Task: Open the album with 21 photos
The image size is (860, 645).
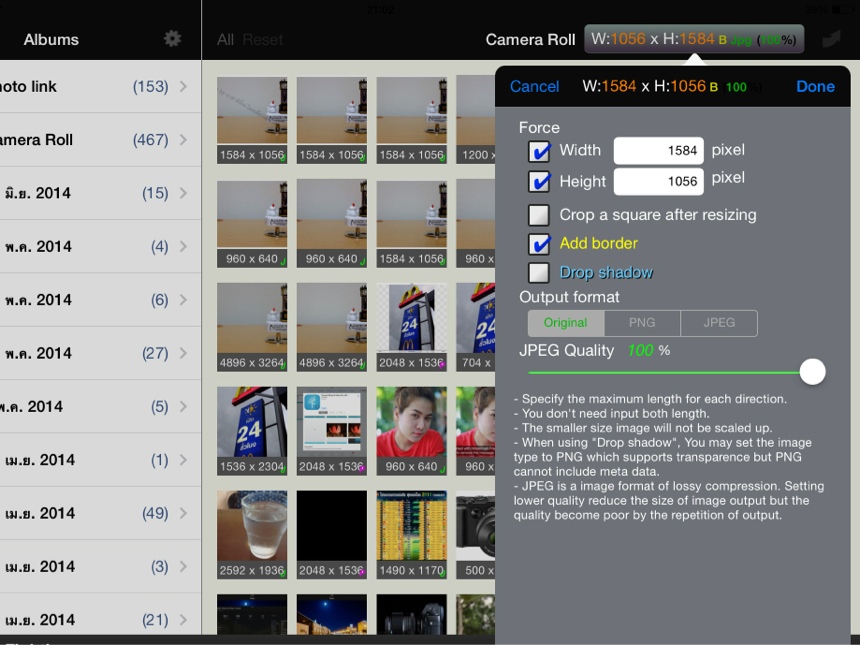Action: click(x=100, y=620)
